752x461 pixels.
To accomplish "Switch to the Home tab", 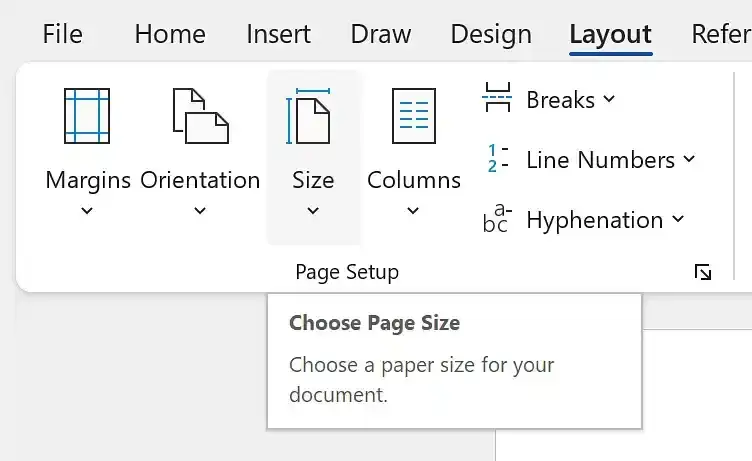I will pyautogui.click(x=170, y=34).
